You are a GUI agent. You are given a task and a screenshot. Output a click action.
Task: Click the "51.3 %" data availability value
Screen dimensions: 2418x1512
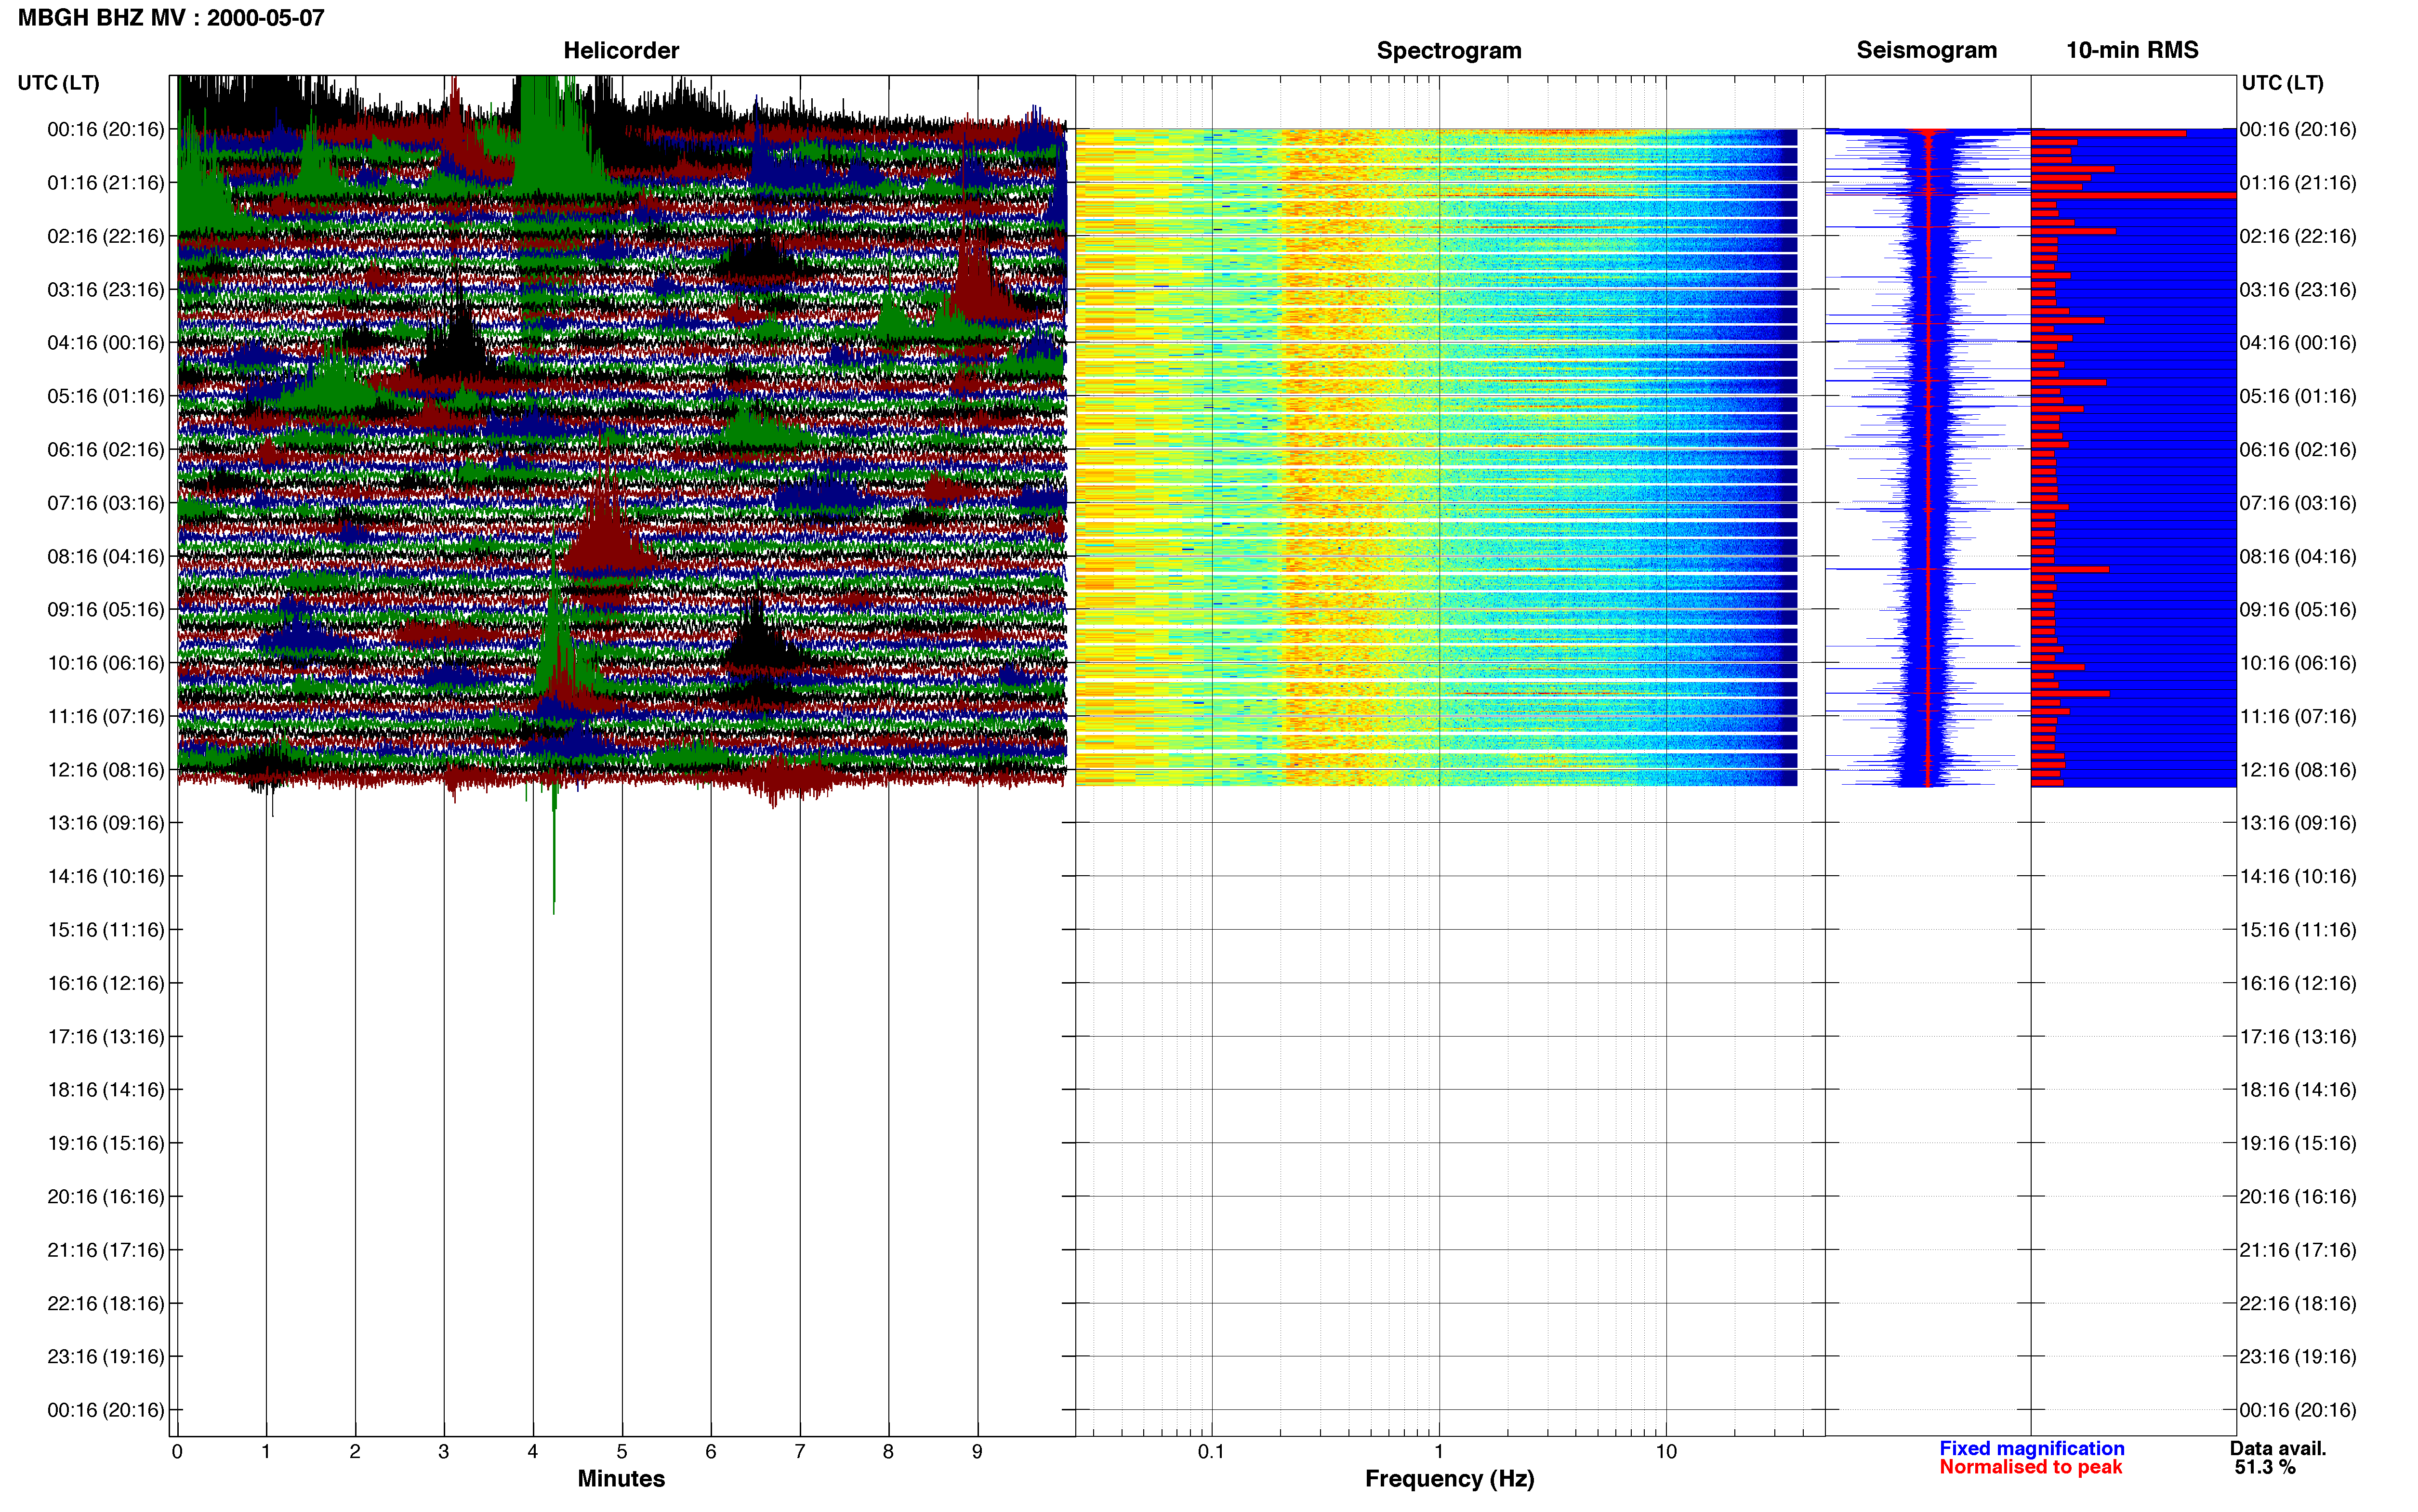pos(2265,1467)
